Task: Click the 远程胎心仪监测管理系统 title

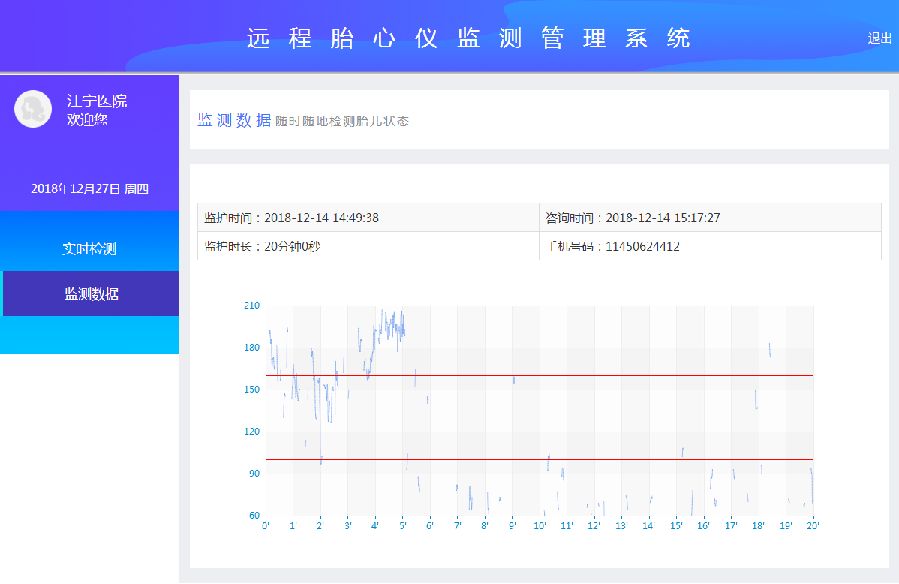Action: tap(468, 38)
